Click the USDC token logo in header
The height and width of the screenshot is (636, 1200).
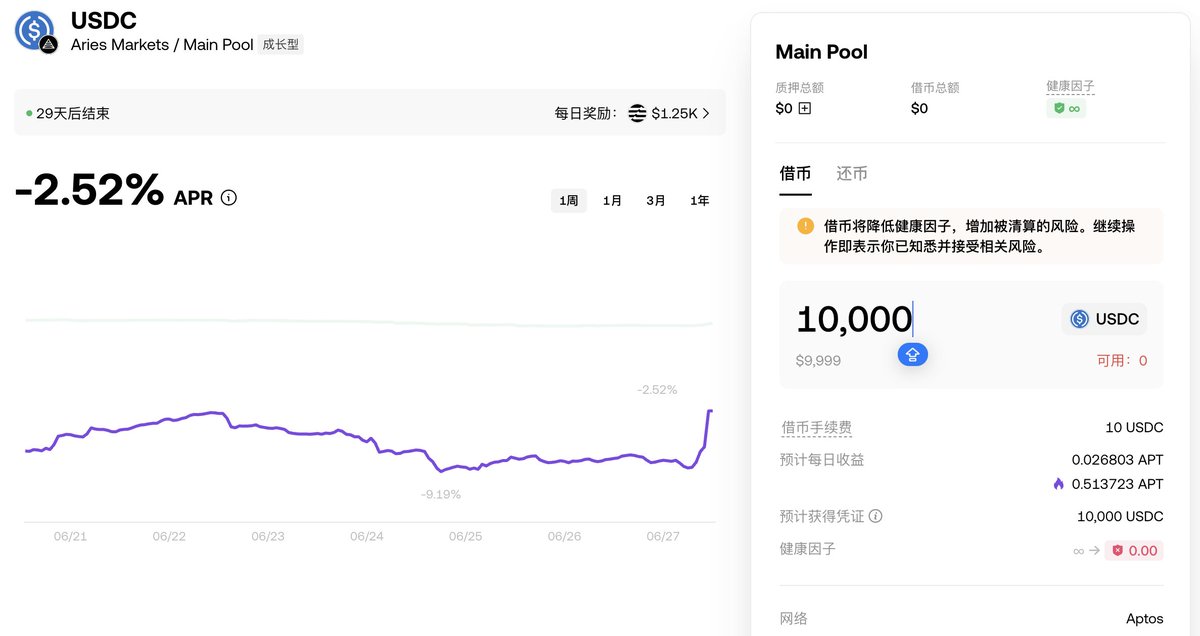pos(34,31)
